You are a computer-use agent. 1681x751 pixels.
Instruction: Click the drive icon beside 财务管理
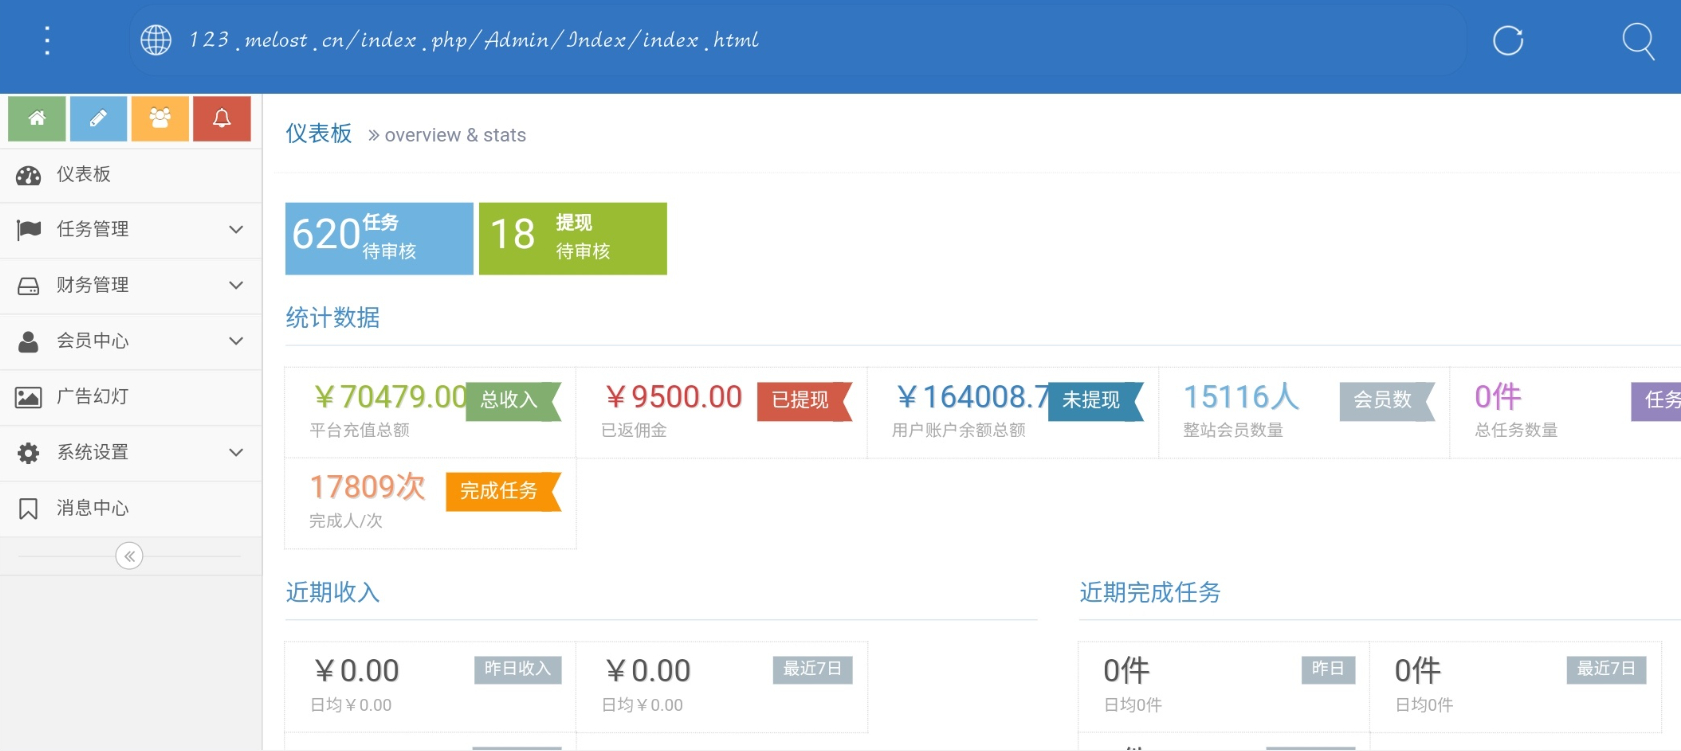[28, 286]
